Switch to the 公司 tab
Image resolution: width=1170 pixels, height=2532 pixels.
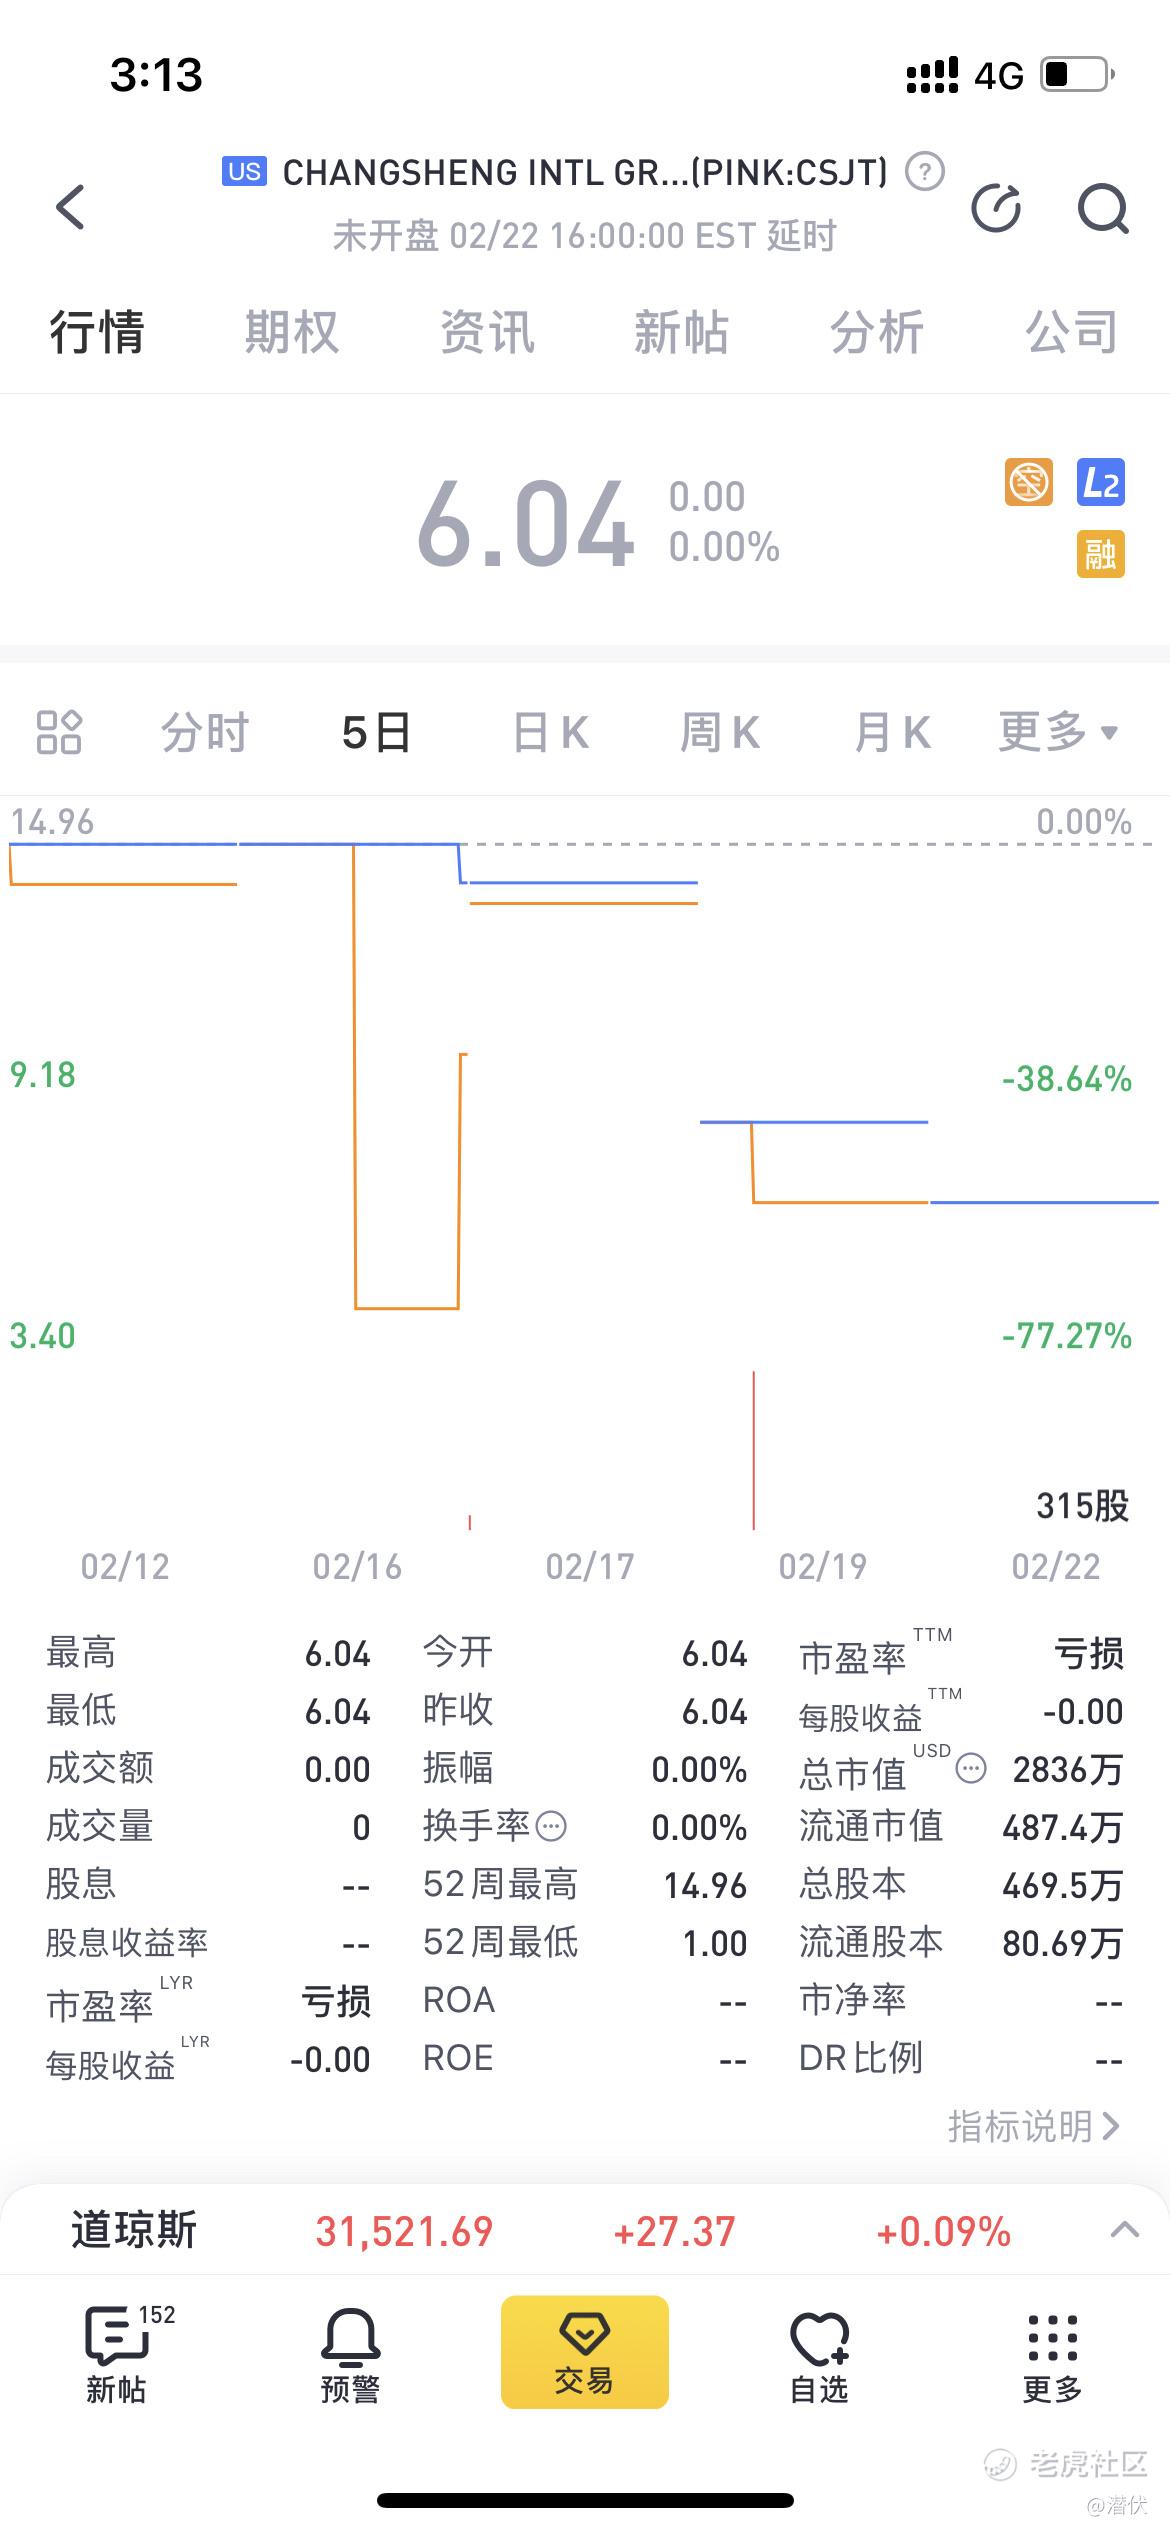click(x=1072, y=332)
